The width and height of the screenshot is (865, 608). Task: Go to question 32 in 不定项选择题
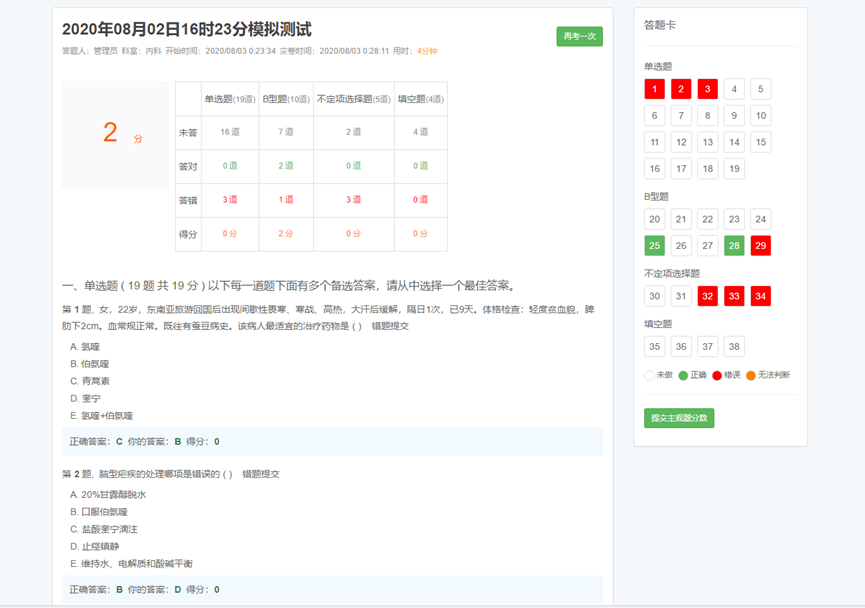(x=707, y=296)
